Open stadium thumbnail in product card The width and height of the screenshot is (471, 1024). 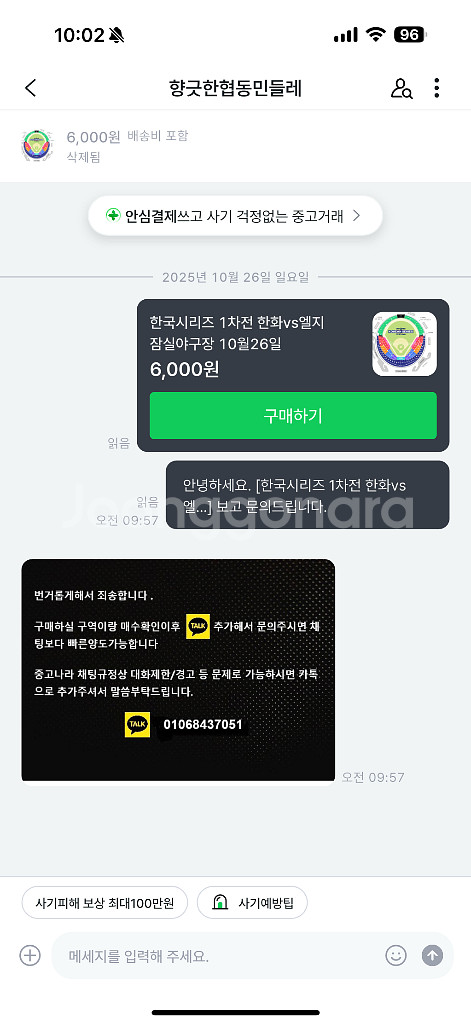point(404,344)
